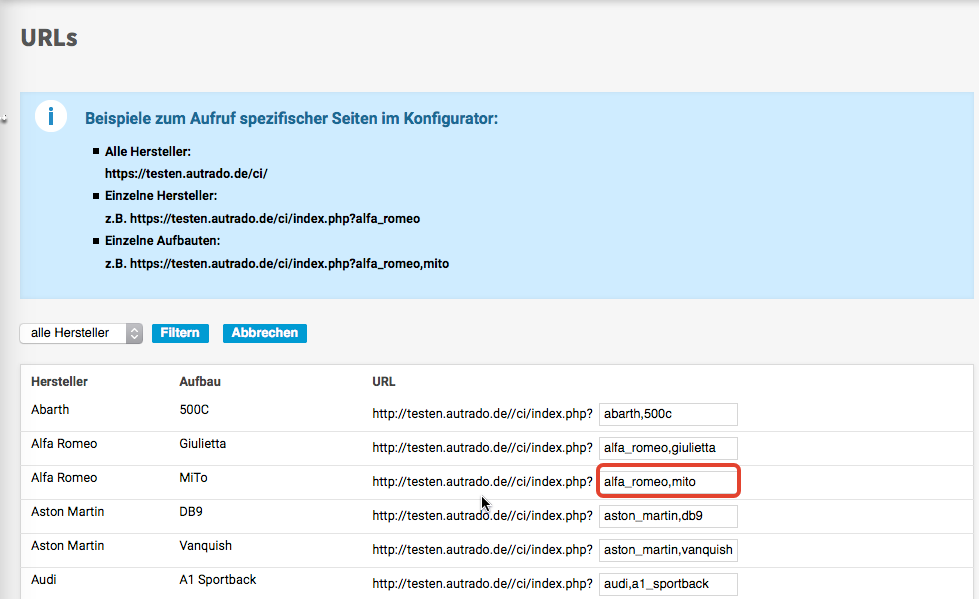Click the Aufbau column header
Viewport: 979px width, 599px height.
coord(199,382)
